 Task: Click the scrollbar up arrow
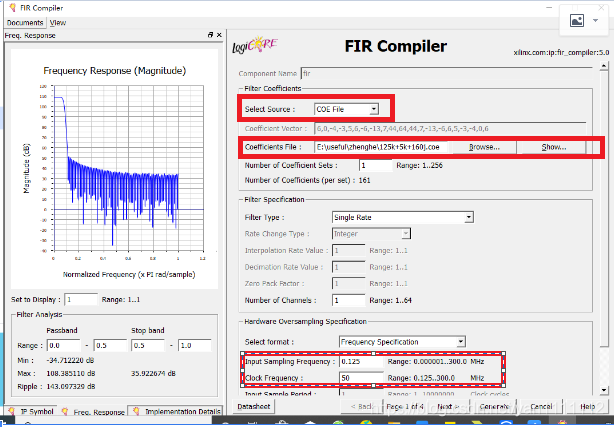point(603,66)
